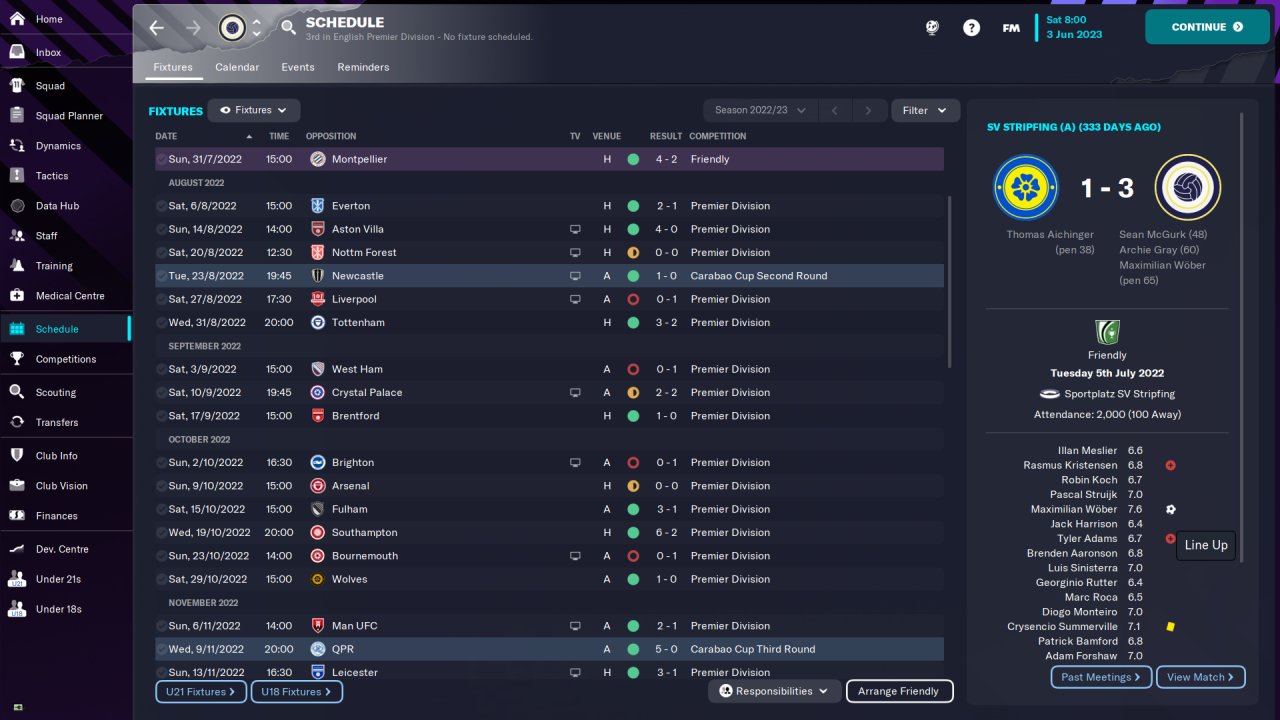Click the match details panel scrollbar

coord(1243,340)
